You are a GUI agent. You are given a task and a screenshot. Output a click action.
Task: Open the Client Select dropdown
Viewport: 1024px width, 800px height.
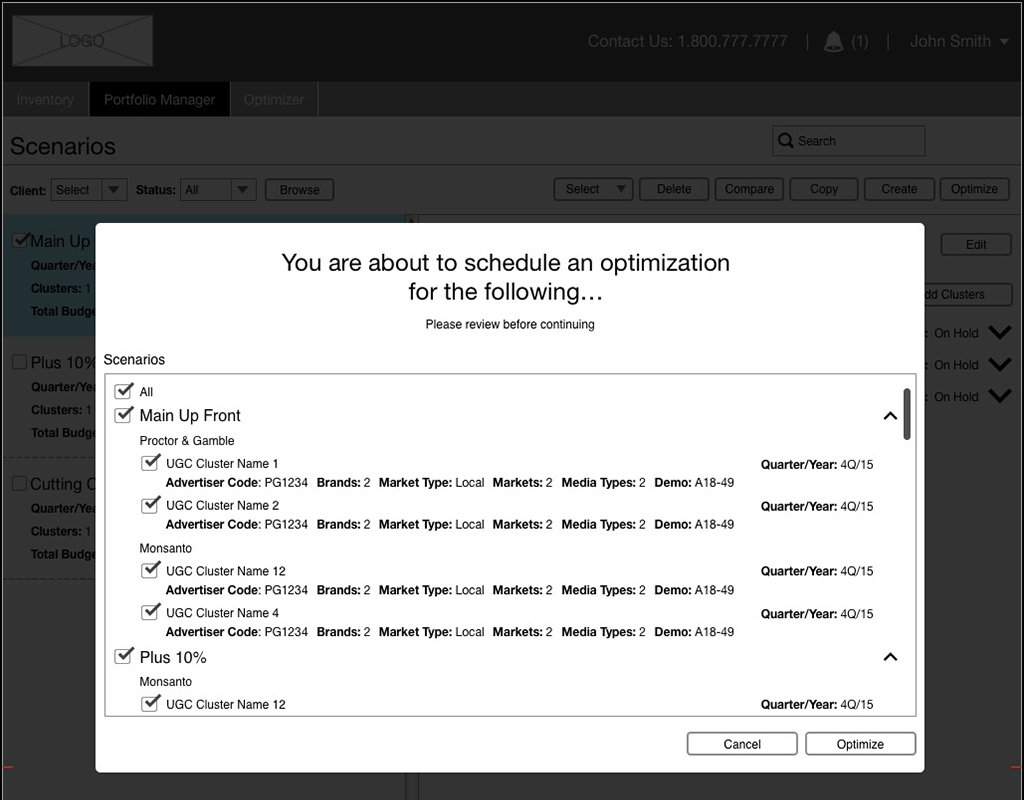click(x=88, y=190)
